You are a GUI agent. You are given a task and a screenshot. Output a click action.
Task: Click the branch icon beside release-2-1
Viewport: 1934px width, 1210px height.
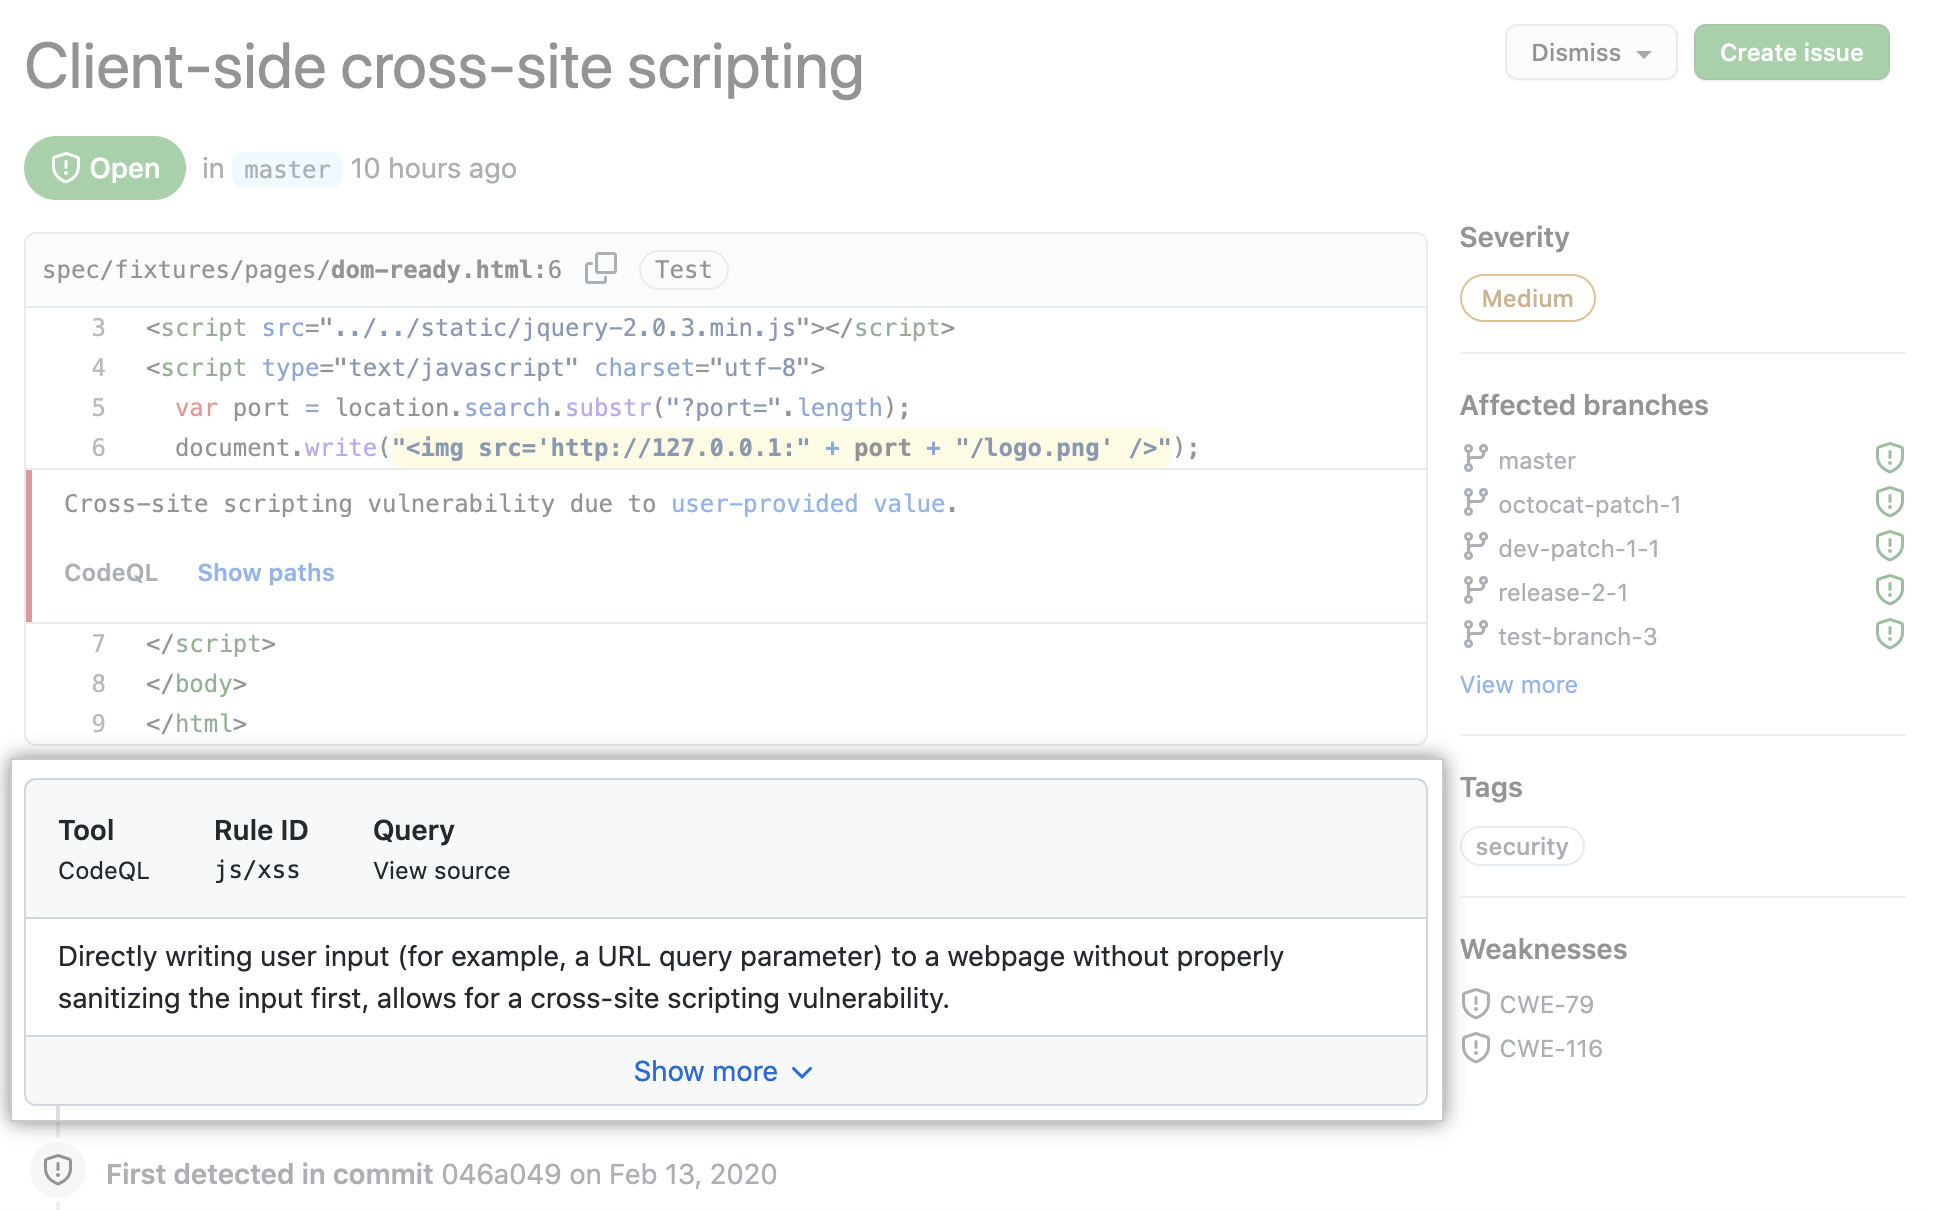pyautogui.click(x=1475, y=591)
